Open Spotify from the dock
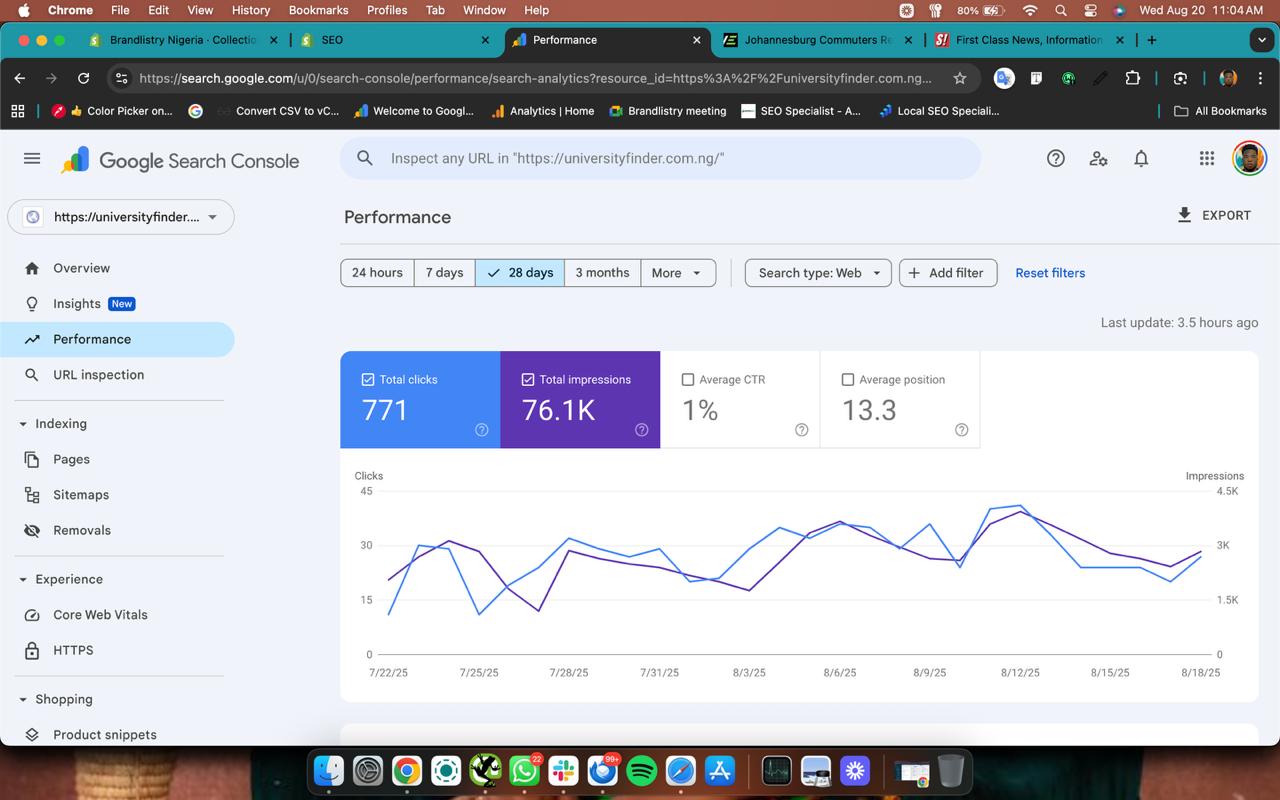The width and height of the screenshot is (1280, 800). coord(641,771)
